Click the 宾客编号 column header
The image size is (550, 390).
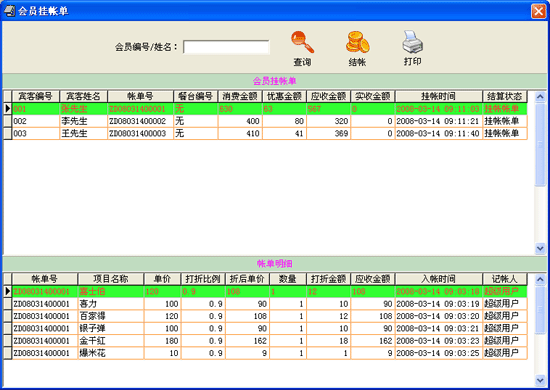36,96
